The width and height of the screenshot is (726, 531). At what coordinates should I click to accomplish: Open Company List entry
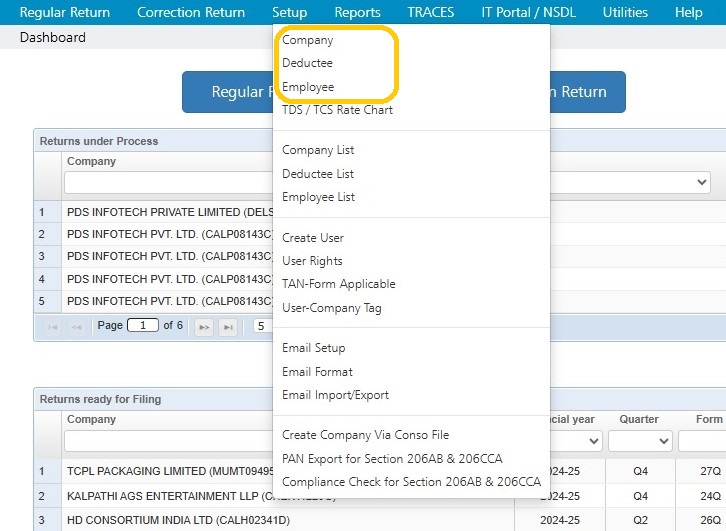tap(318, 150)
